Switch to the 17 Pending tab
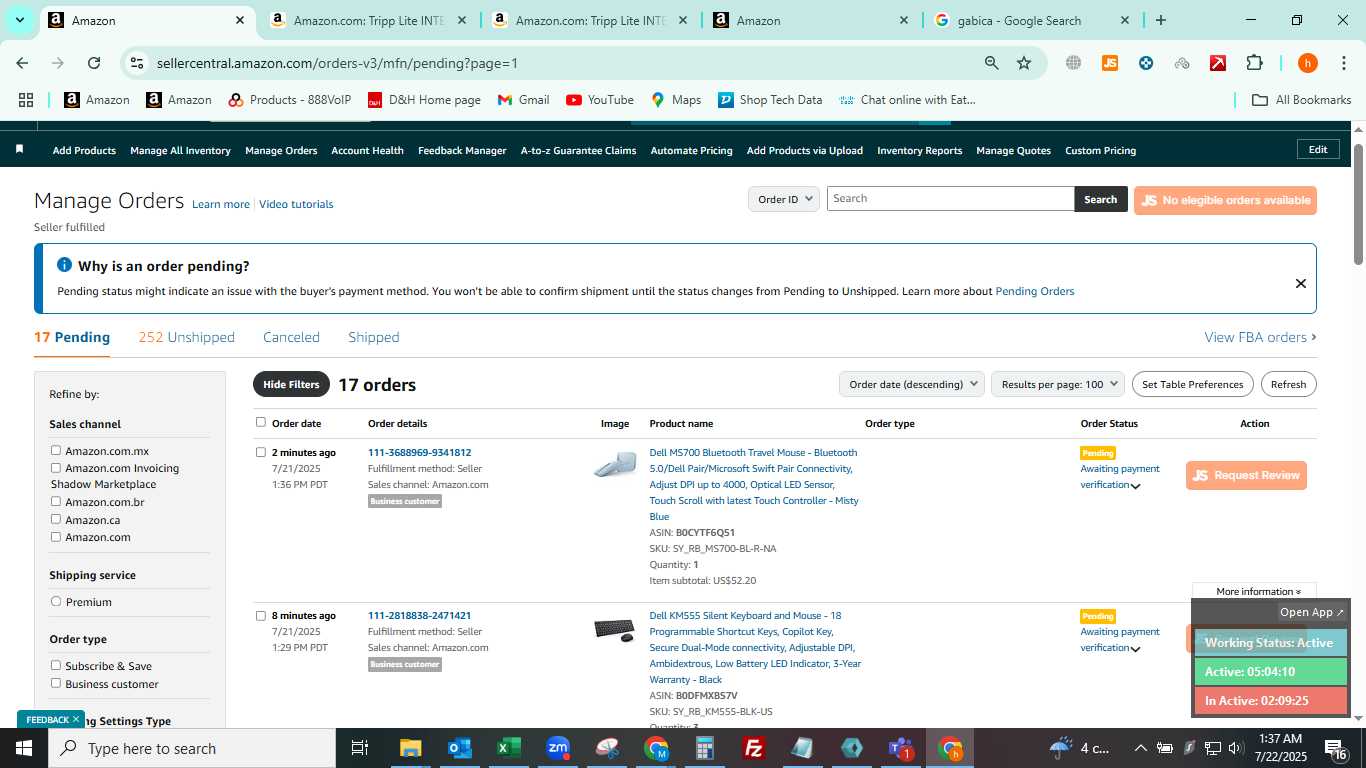The image size is (1366, 768). pyautogui.click(x=72, y=337)
